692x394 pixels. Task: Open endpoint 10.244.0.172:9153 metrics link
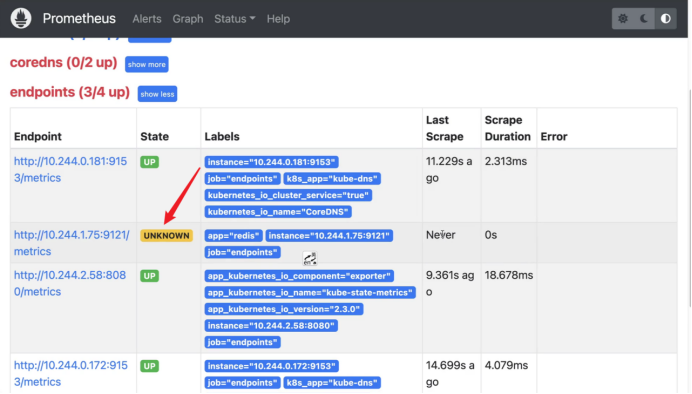(x=71, y=373)
